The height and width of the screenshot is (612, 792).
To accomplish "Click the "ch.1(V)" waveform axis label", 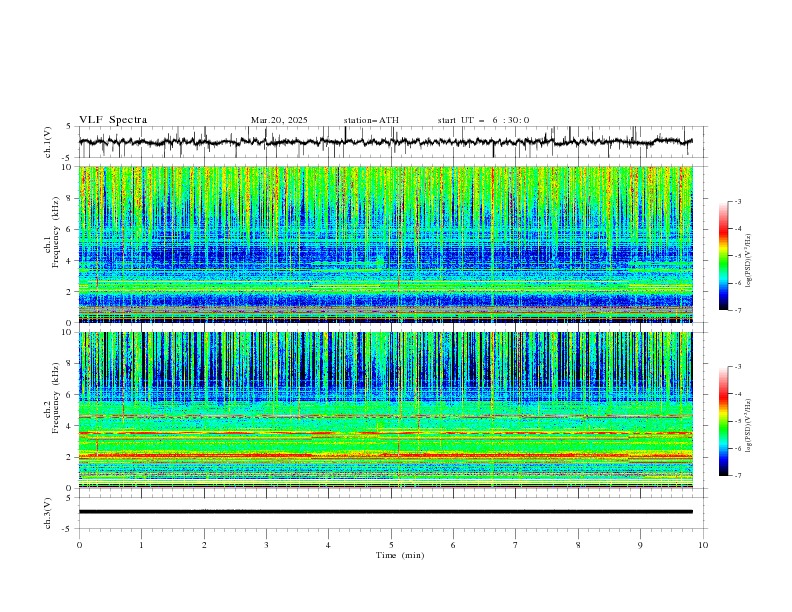I will 48,142.
